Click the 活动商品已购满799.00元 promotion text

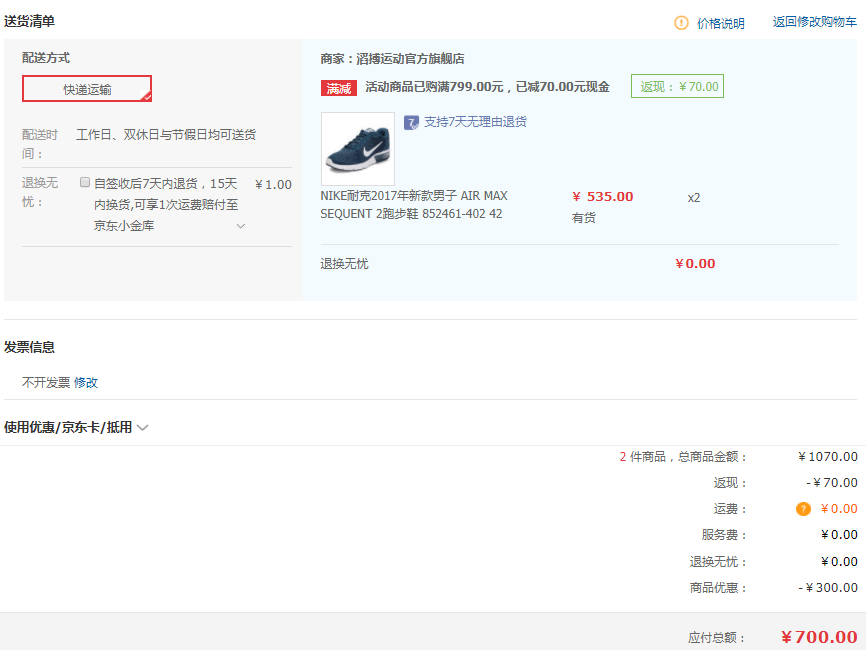pyautogui.click(x=487, y=87)
